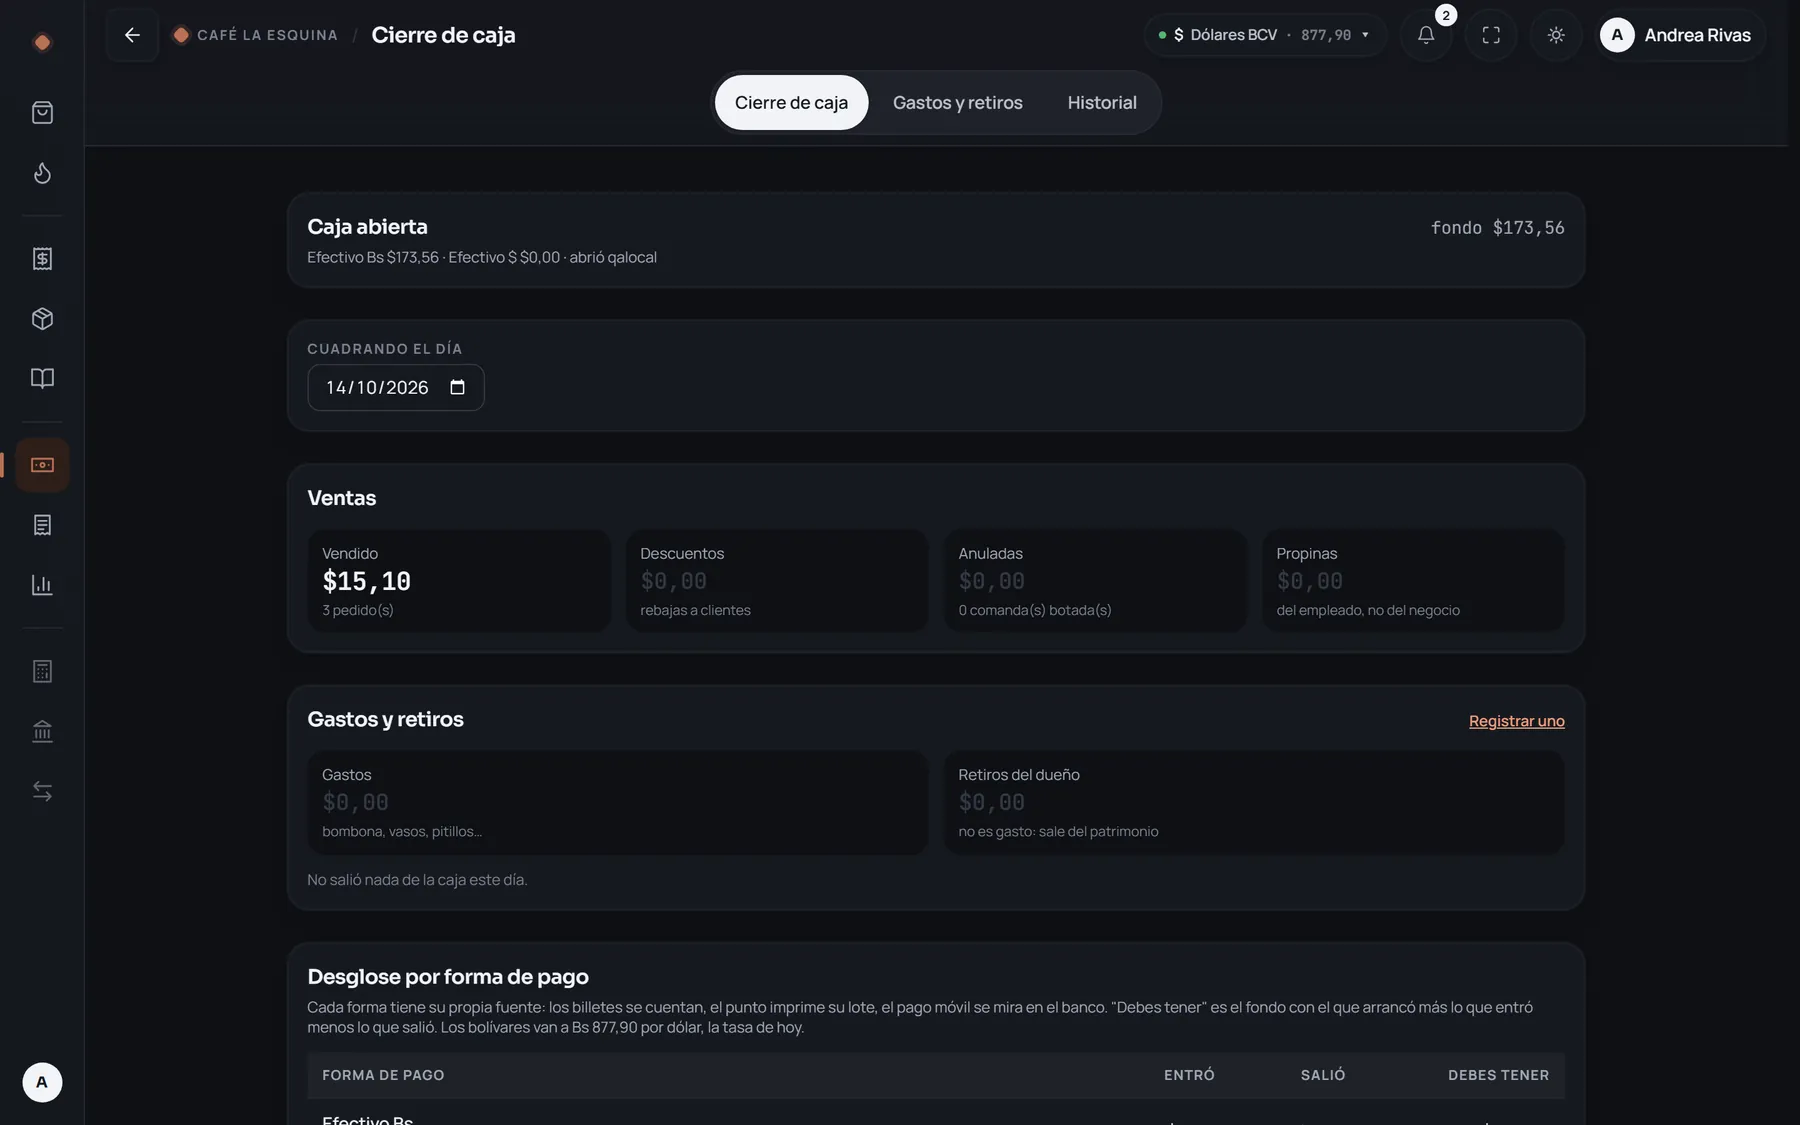Switch to Historial tab
This screenshot has width=1800, height=1125.
point(1102,102)
